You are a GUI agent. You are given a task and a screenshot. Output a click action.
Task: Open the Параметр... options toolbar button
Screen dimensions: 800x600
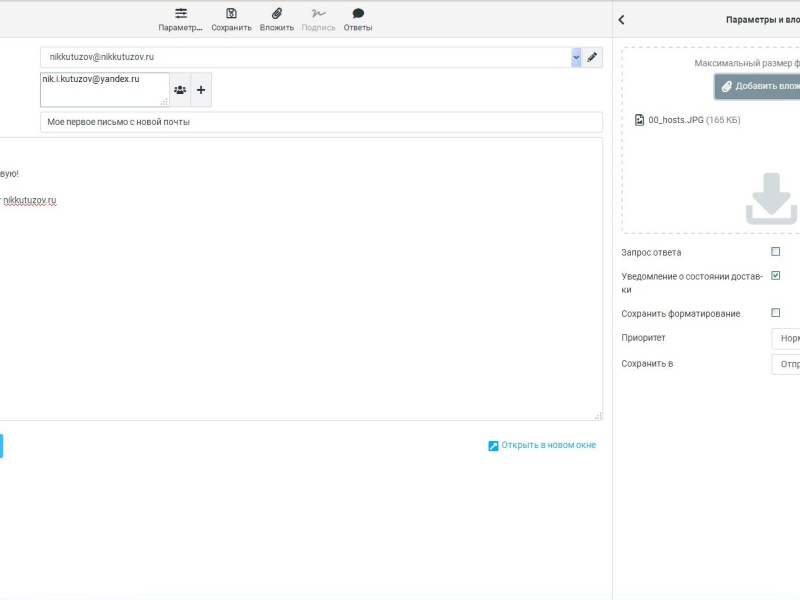(x=180, y=19)
